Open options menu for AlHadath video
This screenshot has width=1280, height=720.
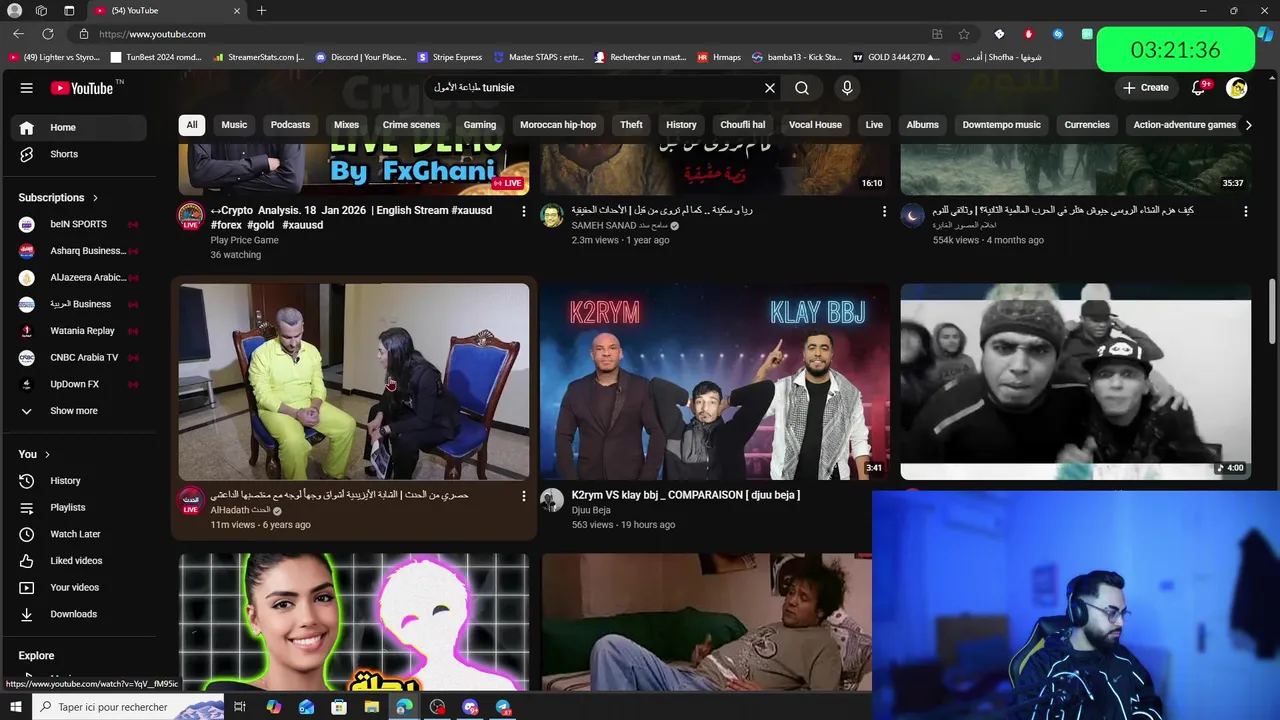click(523, 496)
